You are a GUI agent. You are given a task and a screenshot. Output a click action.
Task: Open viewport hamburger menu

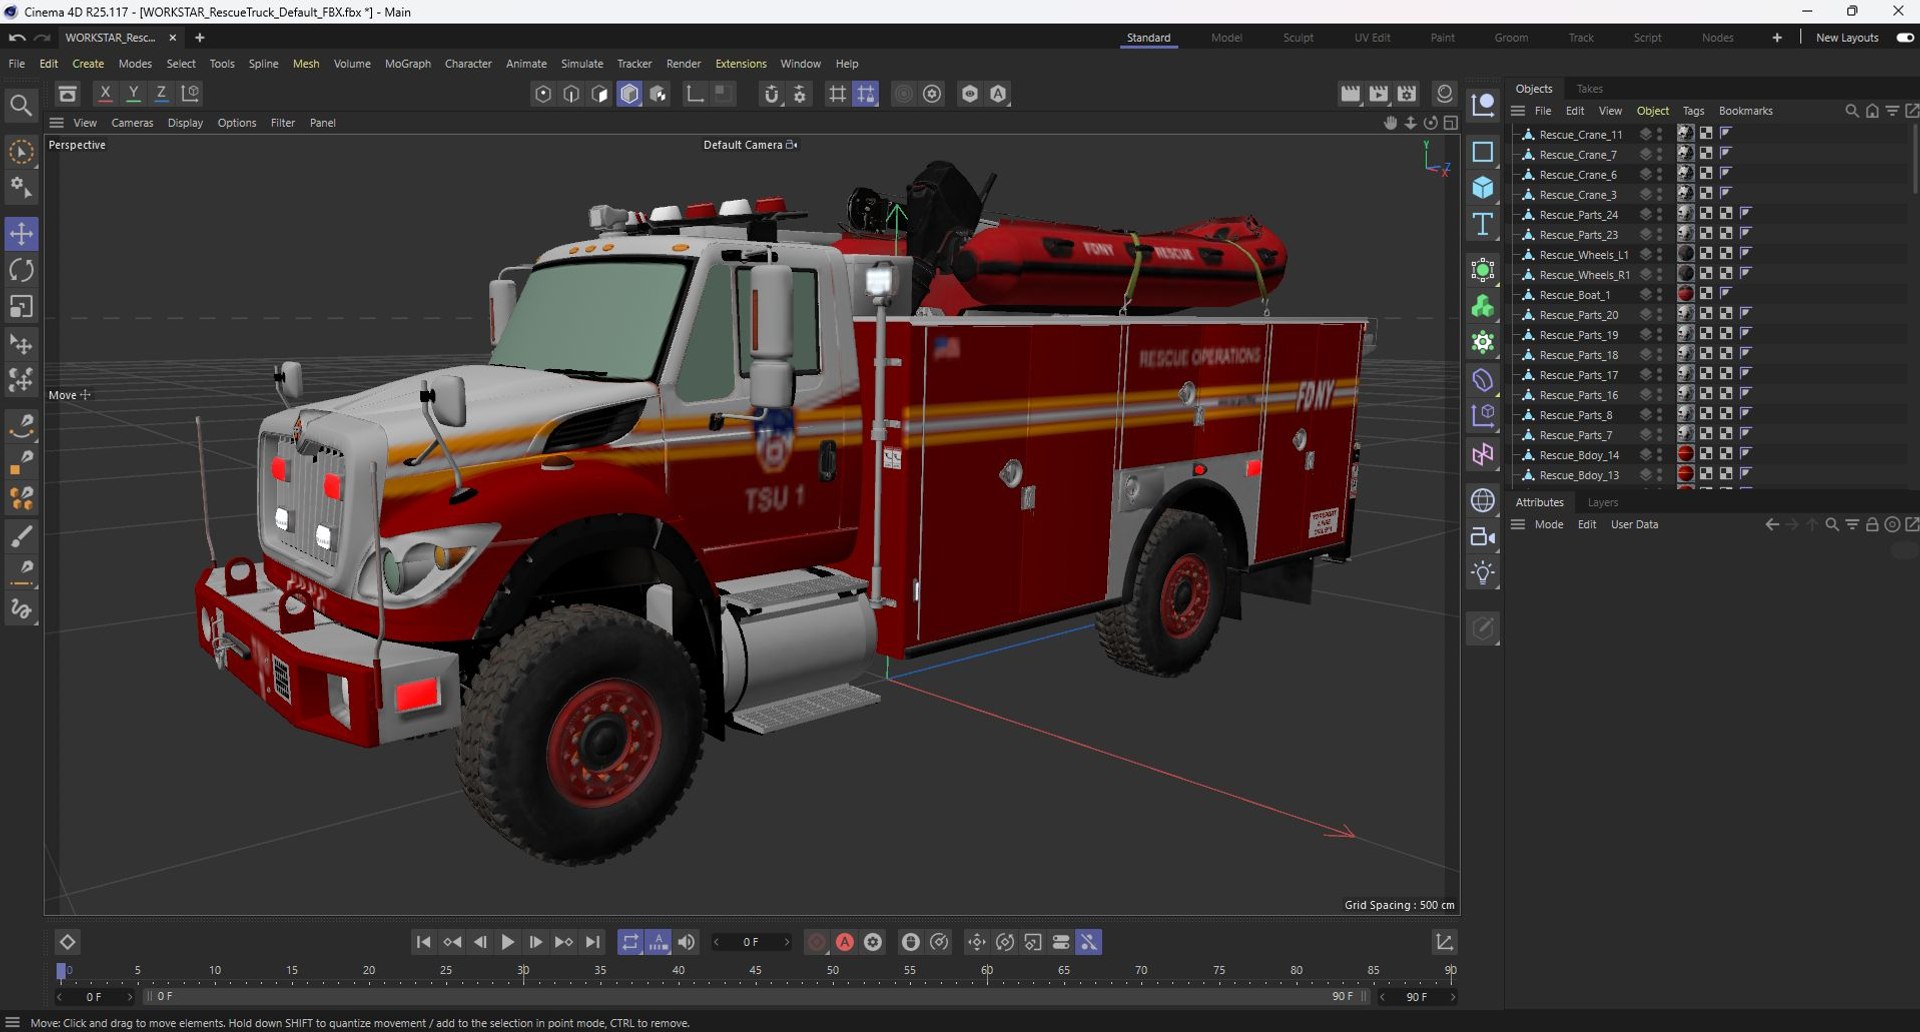coord(56,123)
